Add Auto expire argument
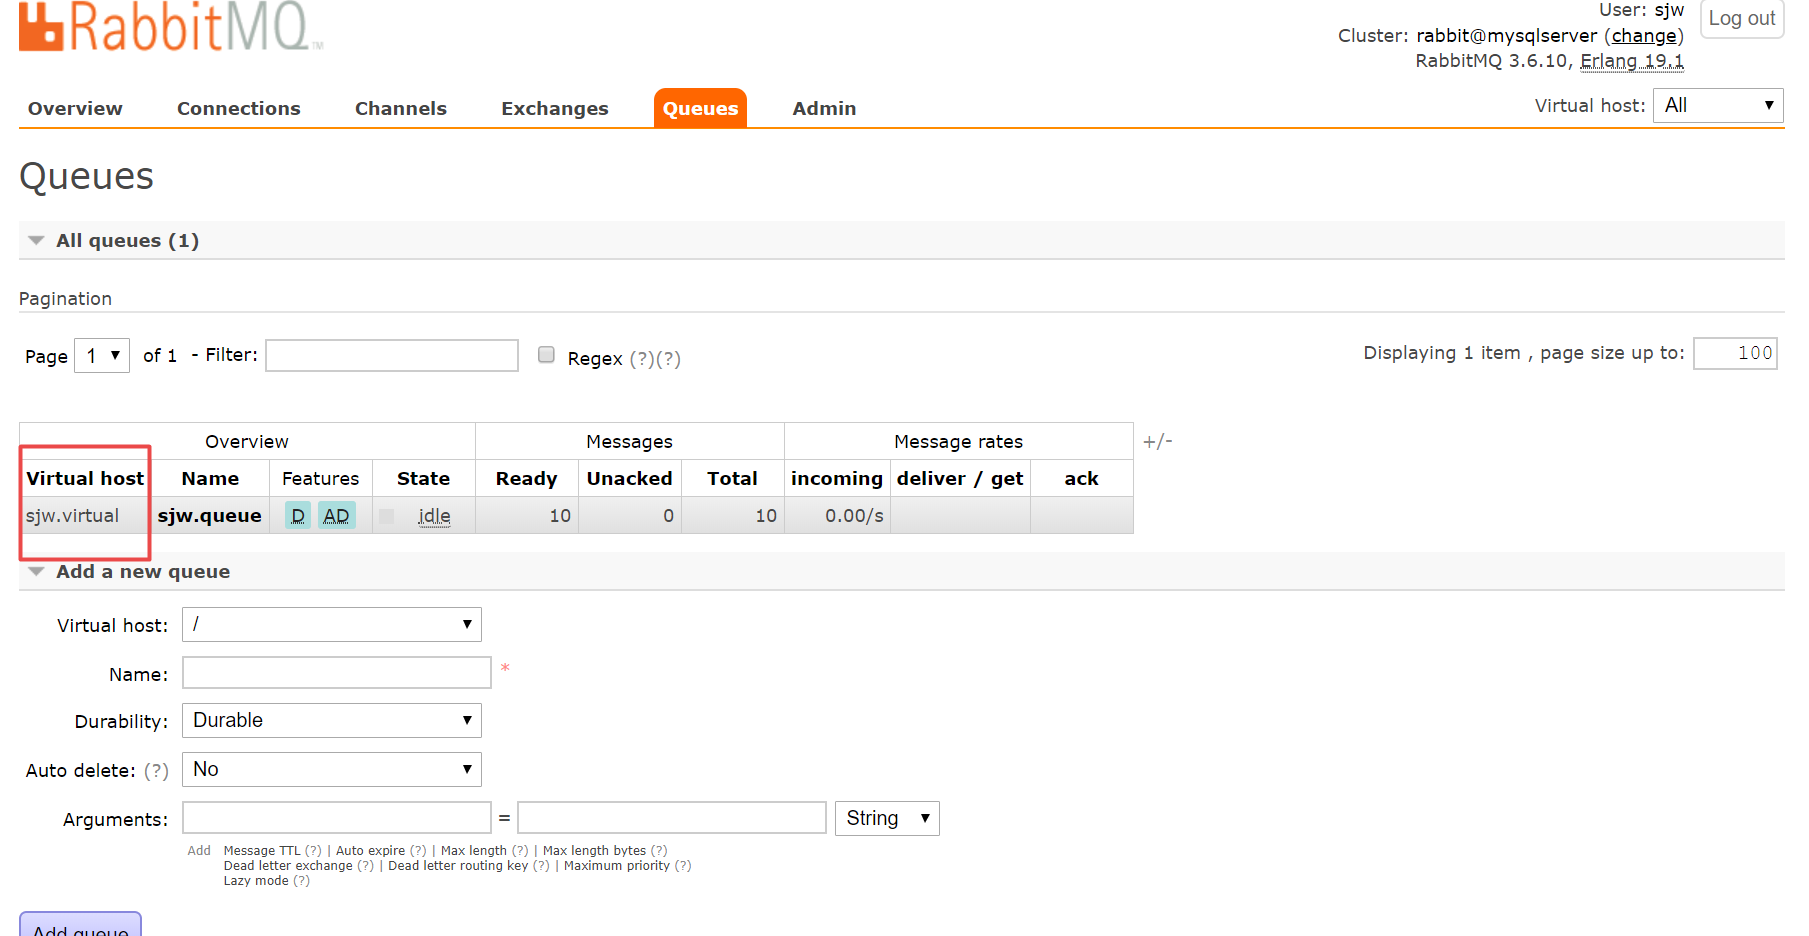 (370, 851)
